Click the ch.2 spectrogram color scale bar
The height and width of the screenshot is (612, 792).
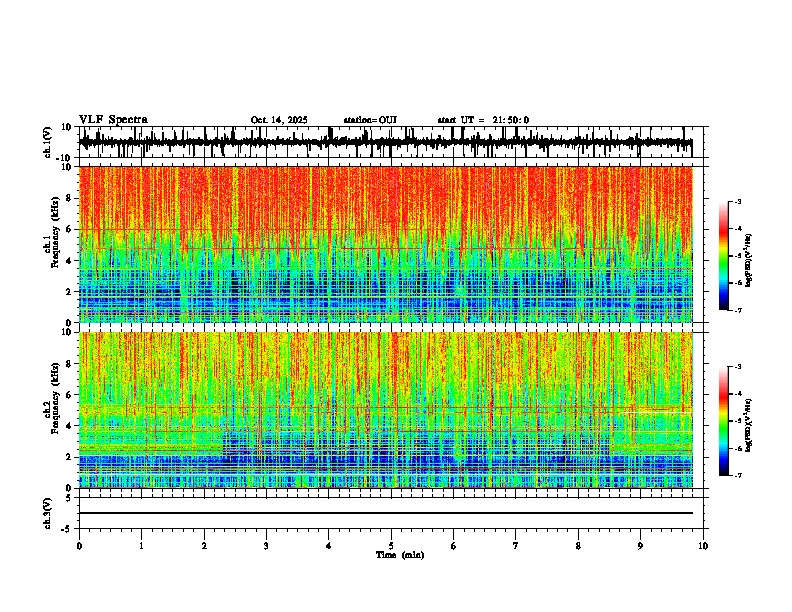pos(724,421)
